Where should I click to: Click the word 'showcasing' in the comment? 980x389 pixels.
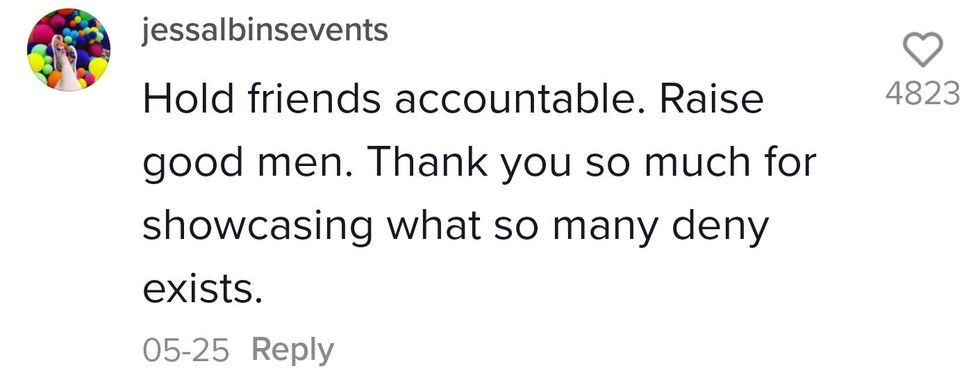tap(258, 228)
